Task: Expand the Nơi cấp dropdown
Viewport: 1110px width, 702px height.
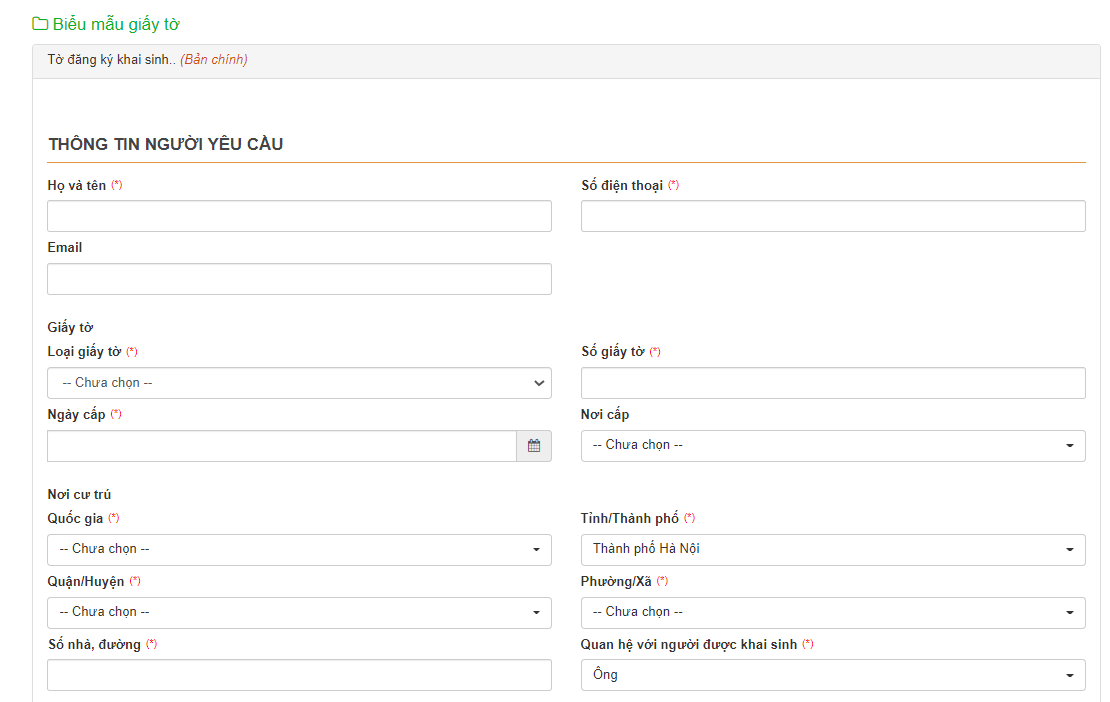Action: click(x=832, y=446)
